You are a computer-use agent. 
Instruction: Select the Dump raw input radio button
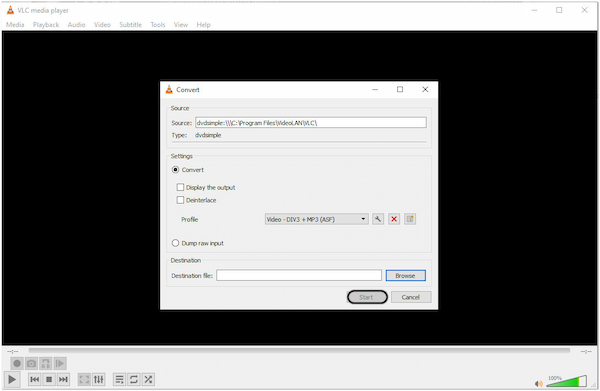click(175, 243)
